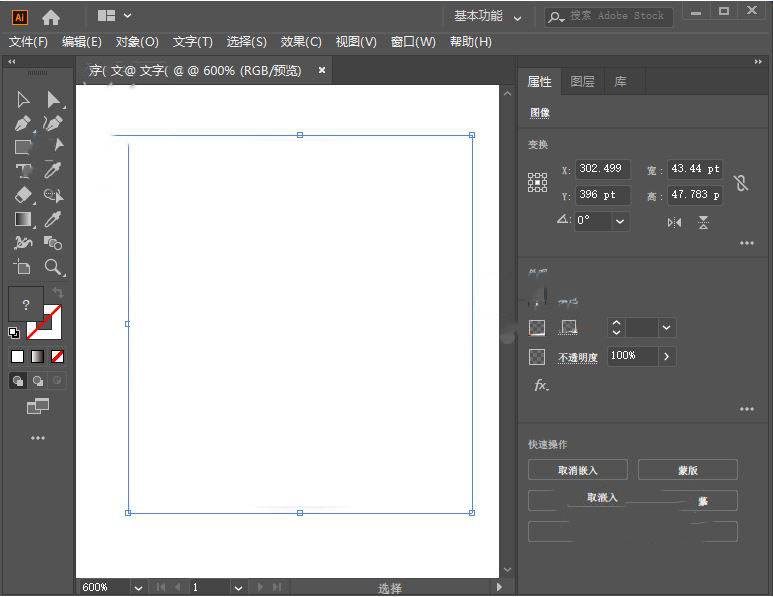773x597 pixels.
Task: Flip the object horizontally
Action: (674, 222)
